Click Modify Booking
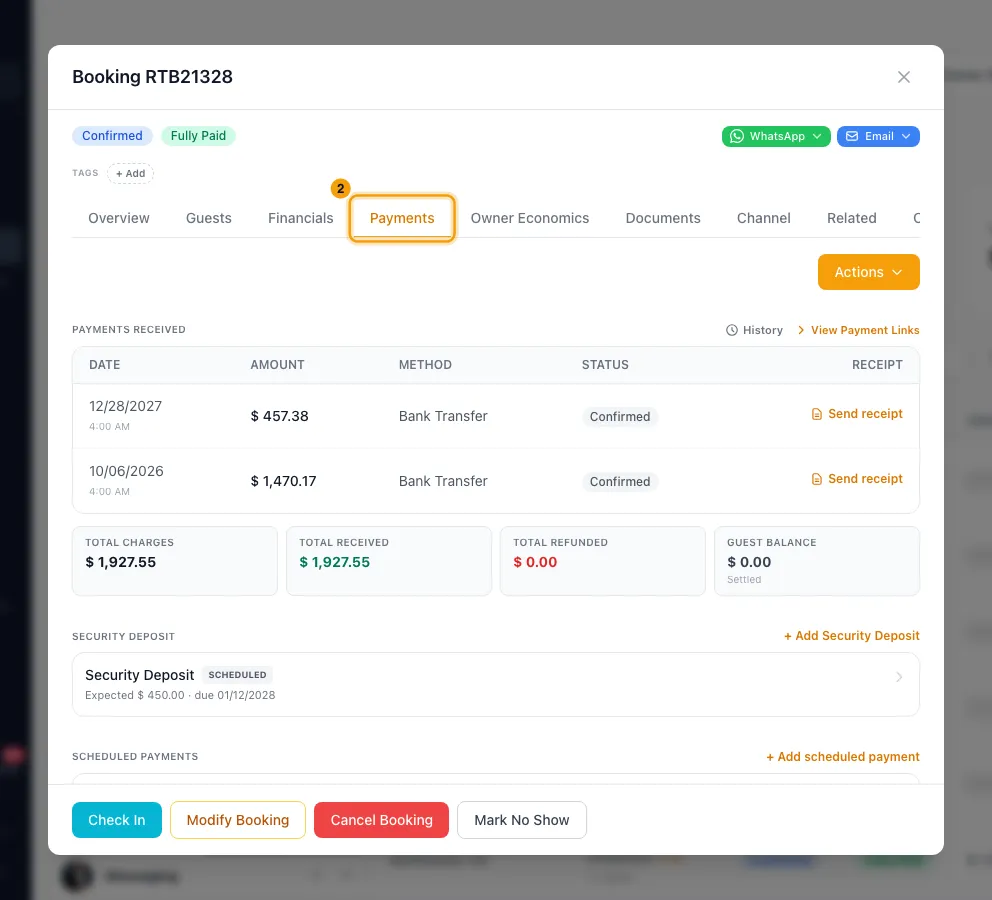The image size is (992, 900). pyautogui.click(x=238, y=820)
